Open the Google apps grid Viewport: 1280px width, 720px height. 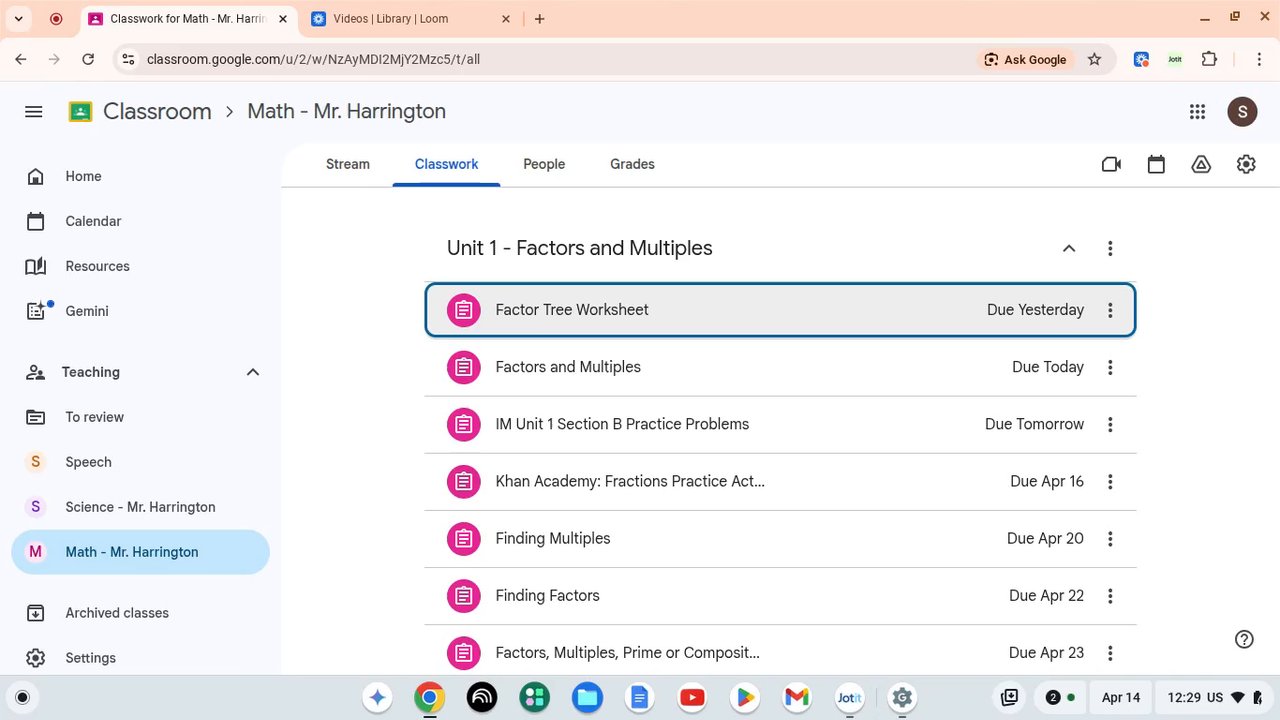1197,112
